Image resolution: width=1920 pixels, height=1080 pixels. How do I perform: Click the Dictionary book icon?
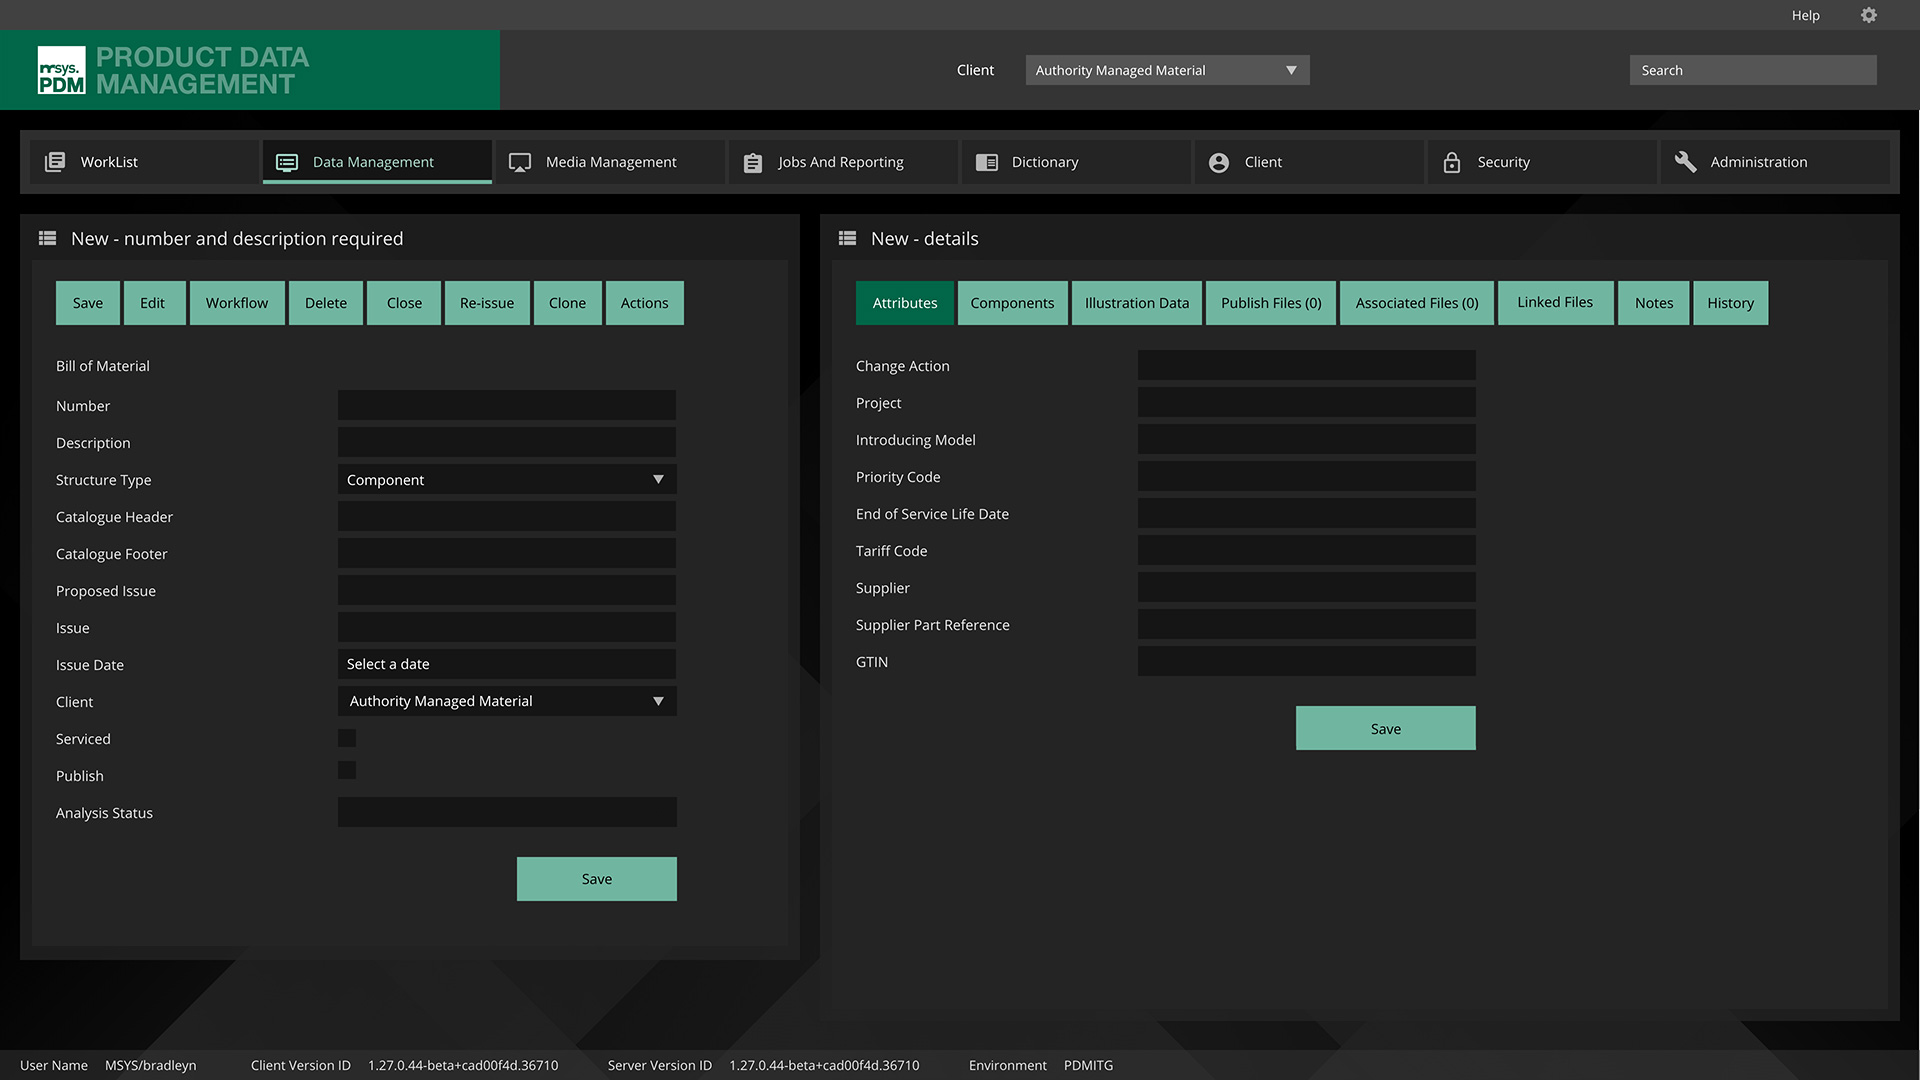tap(987, 162)
